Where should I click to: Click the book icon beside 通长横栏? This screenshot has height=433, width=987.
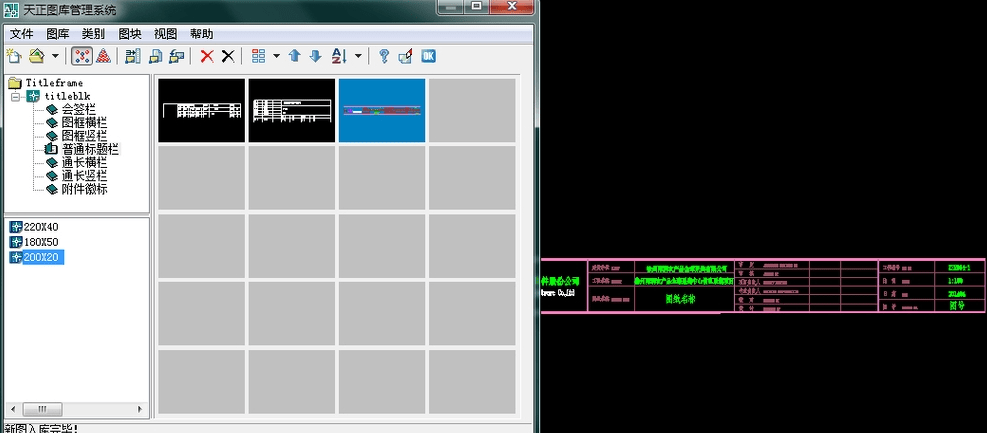pos(52,162)
